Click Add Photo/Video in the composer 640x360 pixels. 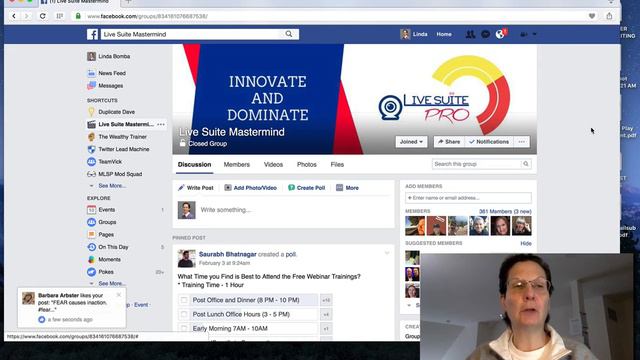click(x=251, y=188)
